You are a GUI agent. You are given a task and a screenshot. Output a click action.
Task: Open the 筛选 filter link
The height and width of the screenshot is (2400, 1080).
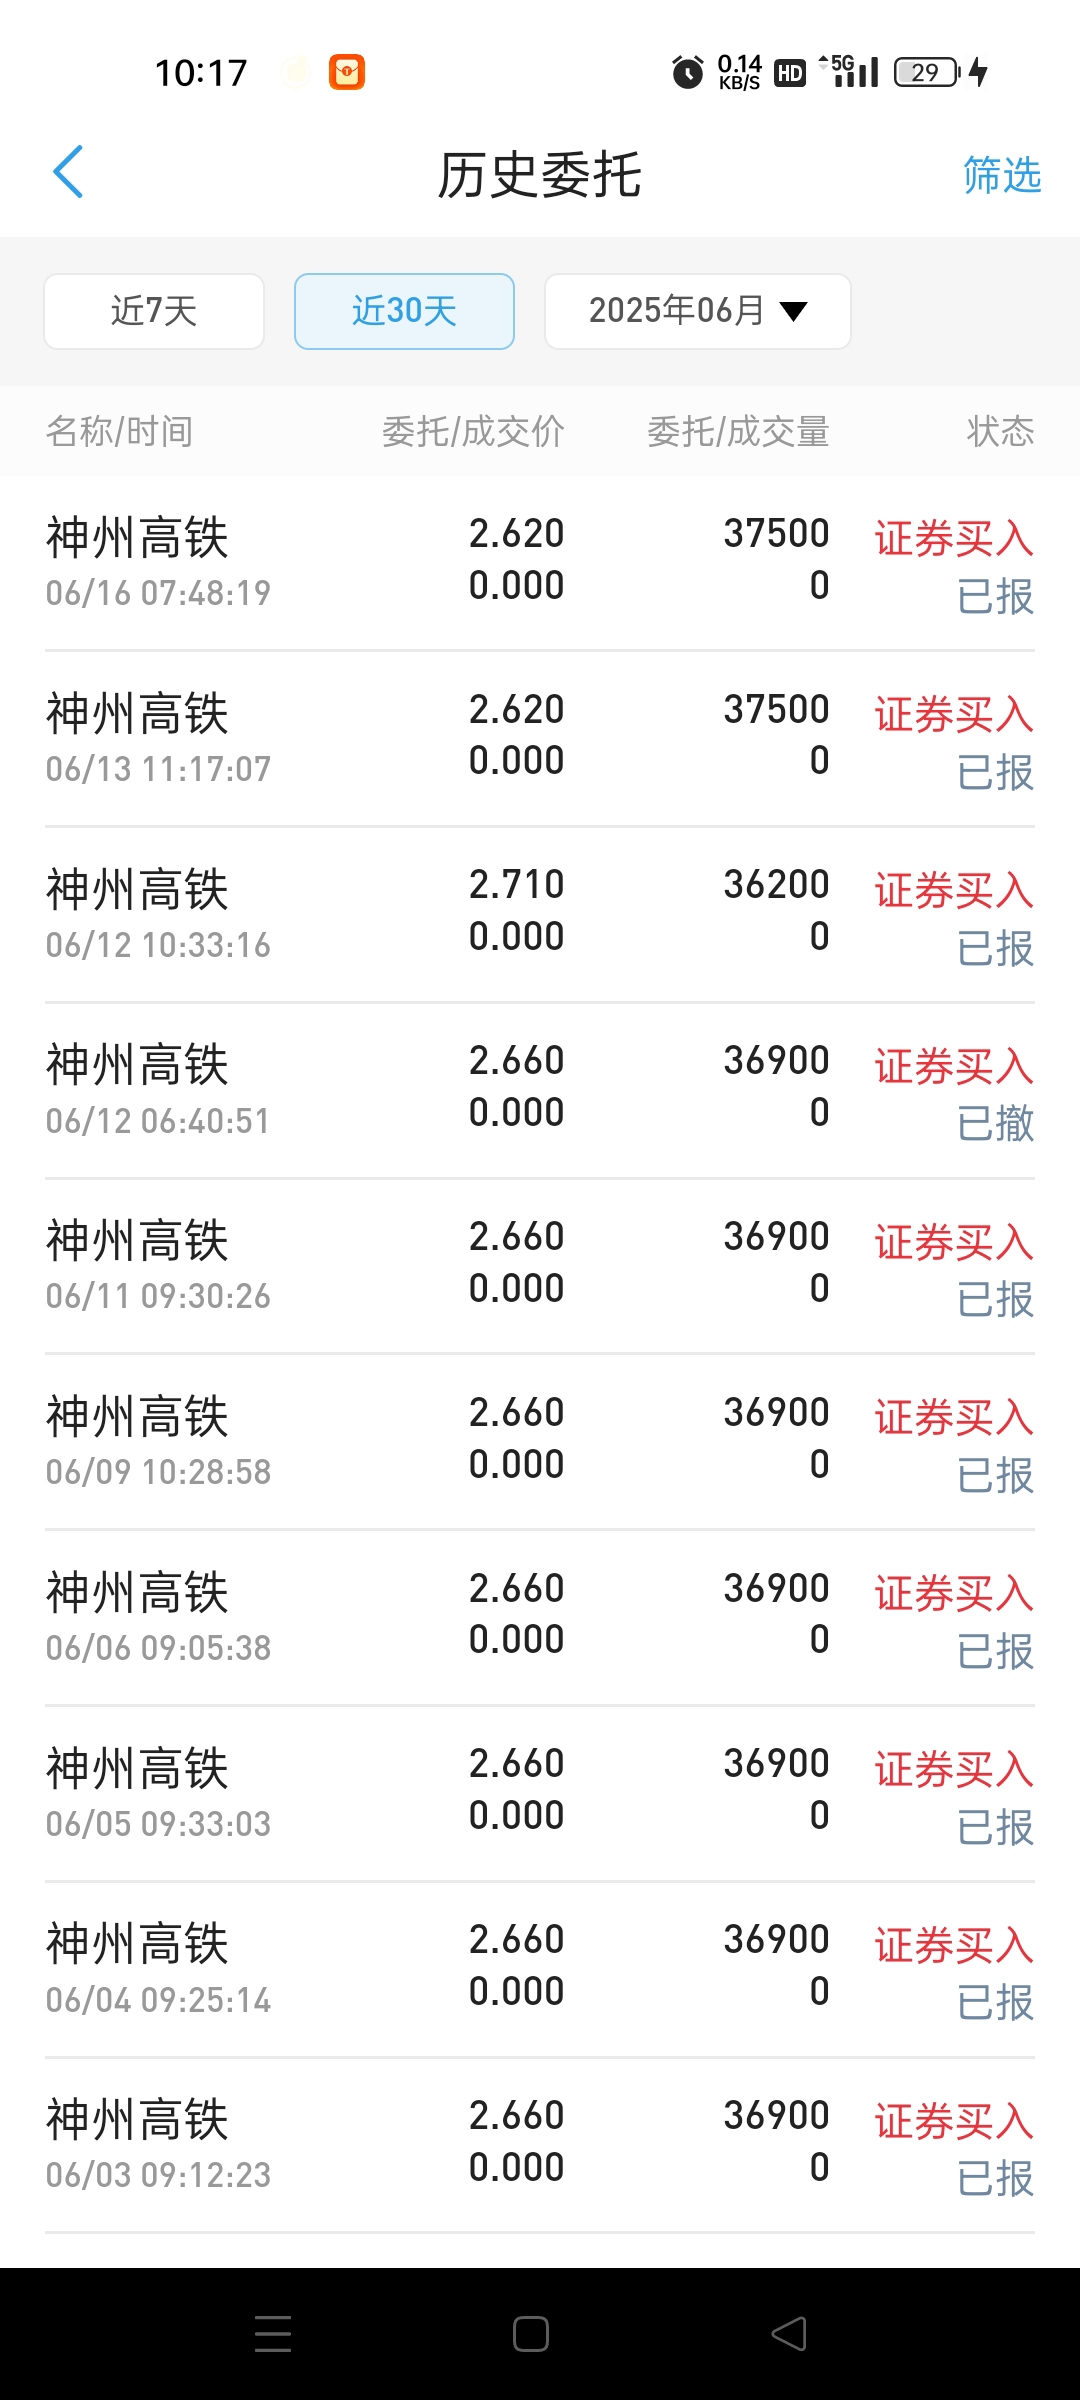tap(1002, 174)
